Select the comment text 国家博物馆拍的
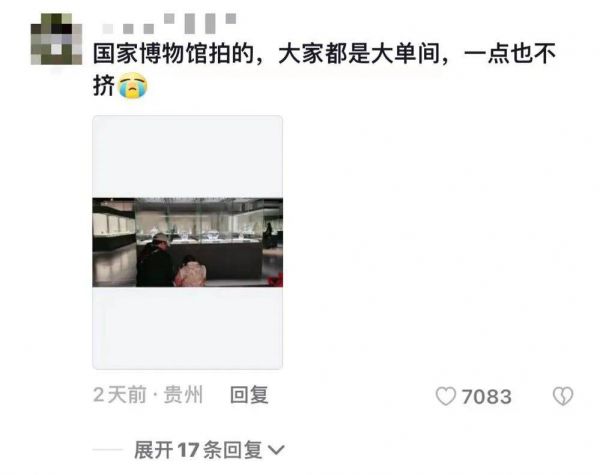Viewport: 600px width, 475px height. tap(174, 54)
